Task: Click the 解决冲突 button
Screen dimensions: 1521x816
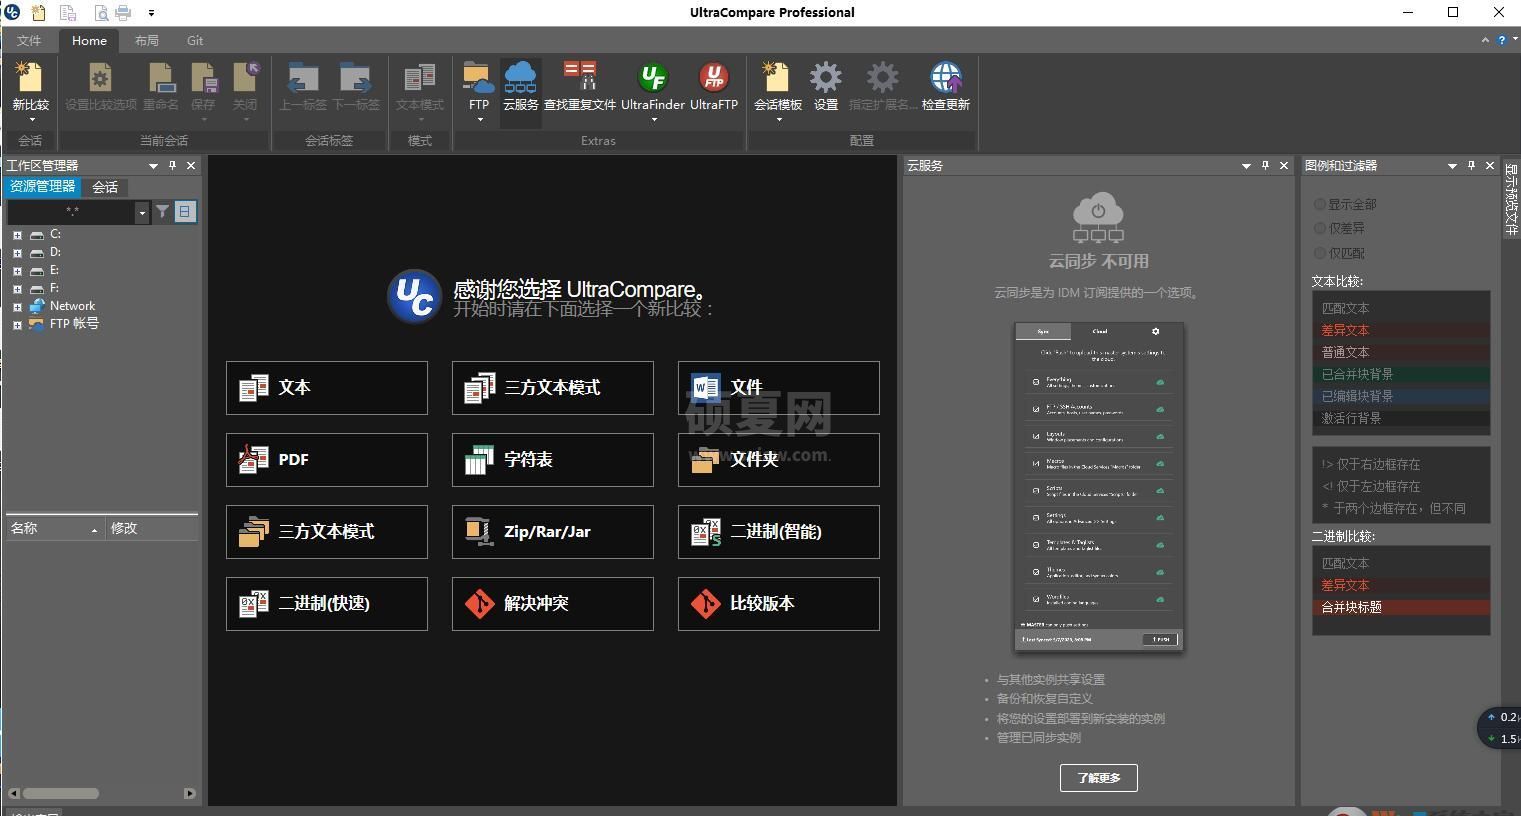Action: click(553, 604)
